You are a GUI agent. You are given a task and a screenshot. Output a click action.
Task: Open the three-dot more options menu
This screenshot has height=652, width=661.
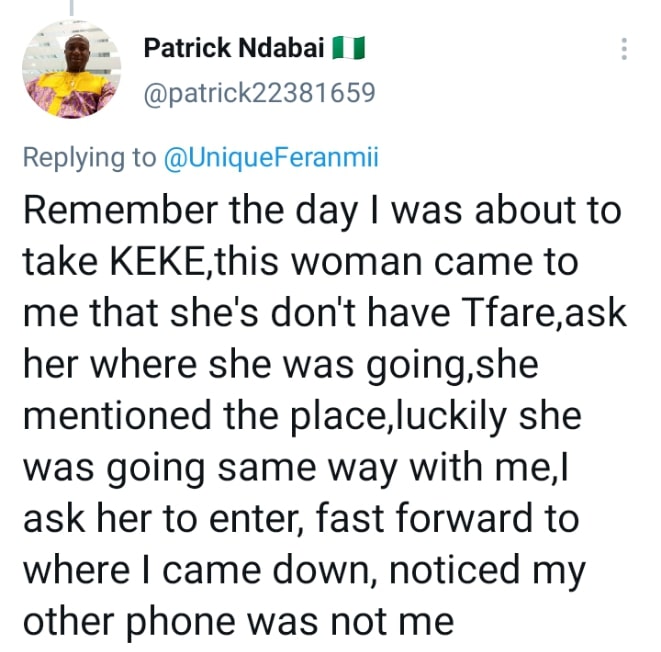point(624,49)
